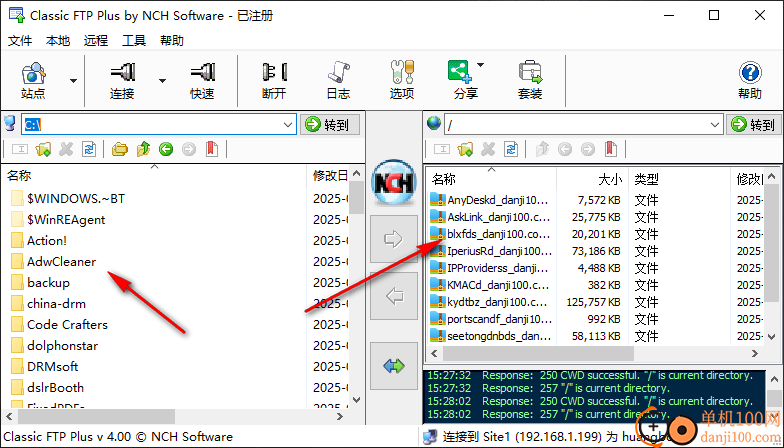
Task: Open the 远程 menu
Action: click(96, 40)
